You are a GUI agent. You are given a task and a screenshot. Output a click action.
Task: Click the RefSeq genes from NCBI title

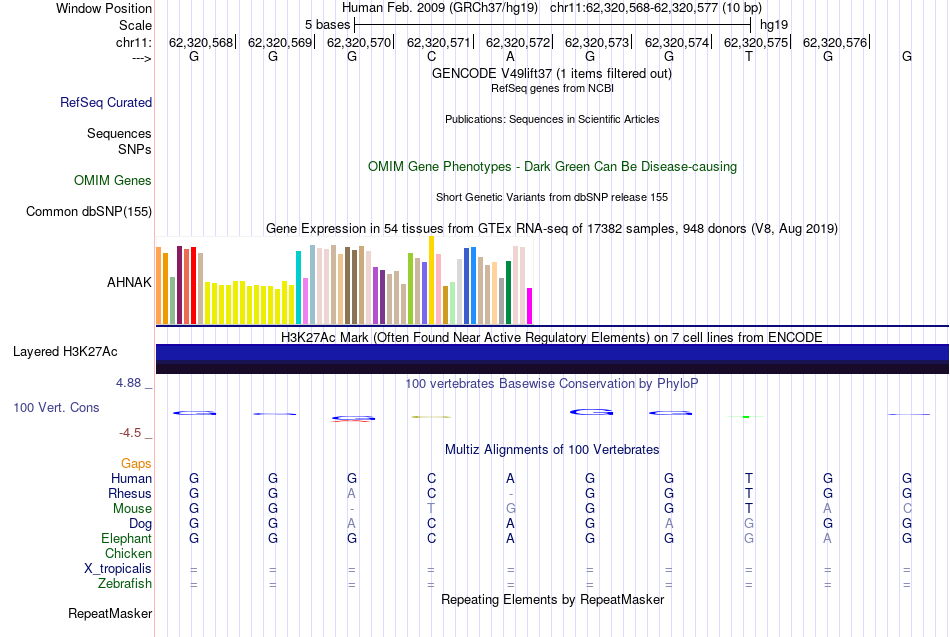[552, 88]
